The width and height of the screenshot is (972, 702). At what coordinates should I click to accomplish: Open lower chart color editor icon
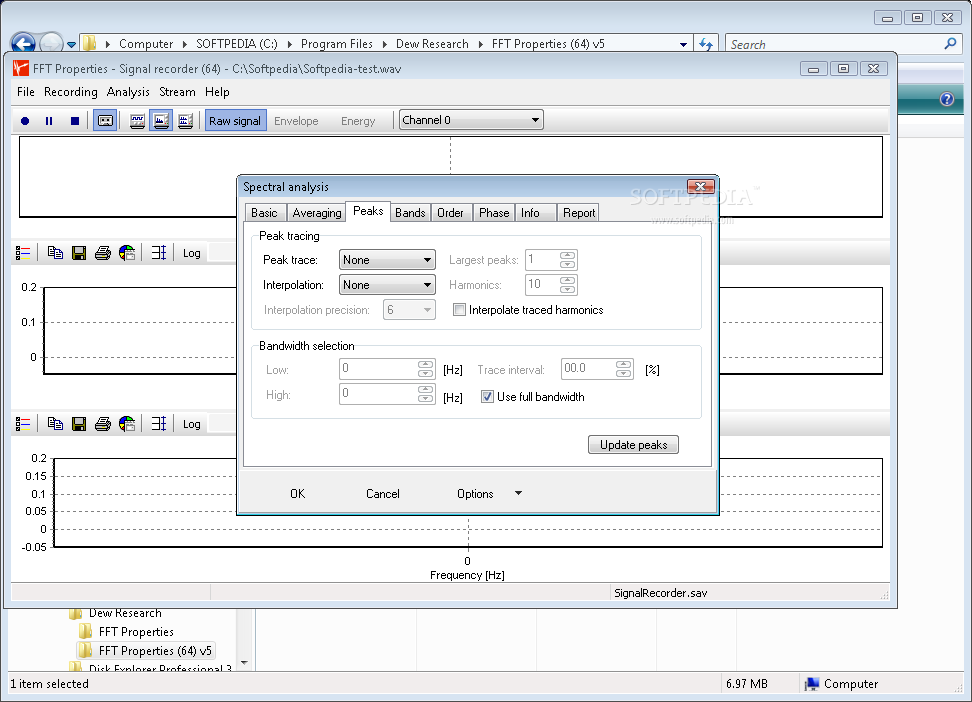pos(127,424)
